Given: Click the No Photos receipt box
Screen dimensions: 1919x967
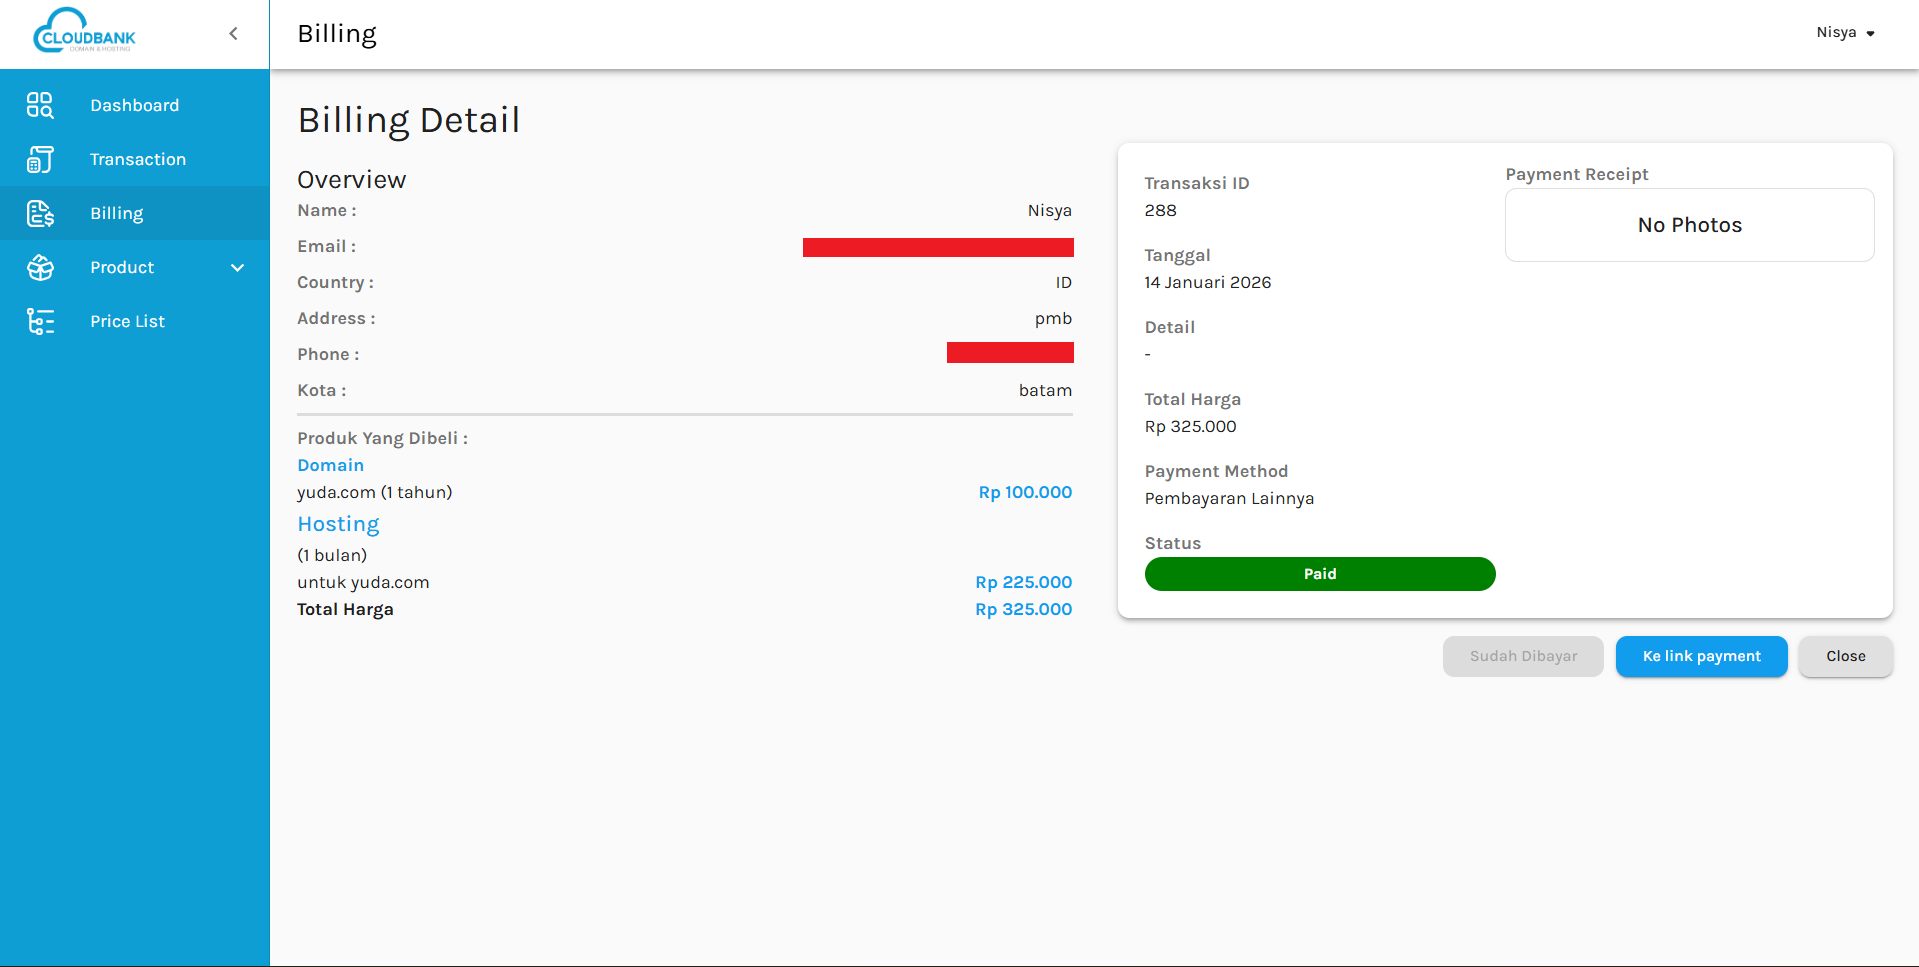Looking at the screenshot, I should pos(1689,225).
